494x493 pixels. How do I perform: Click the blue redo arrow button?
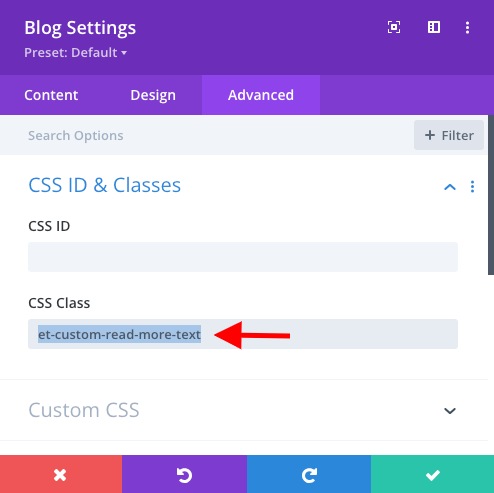(x=309, y=474)
